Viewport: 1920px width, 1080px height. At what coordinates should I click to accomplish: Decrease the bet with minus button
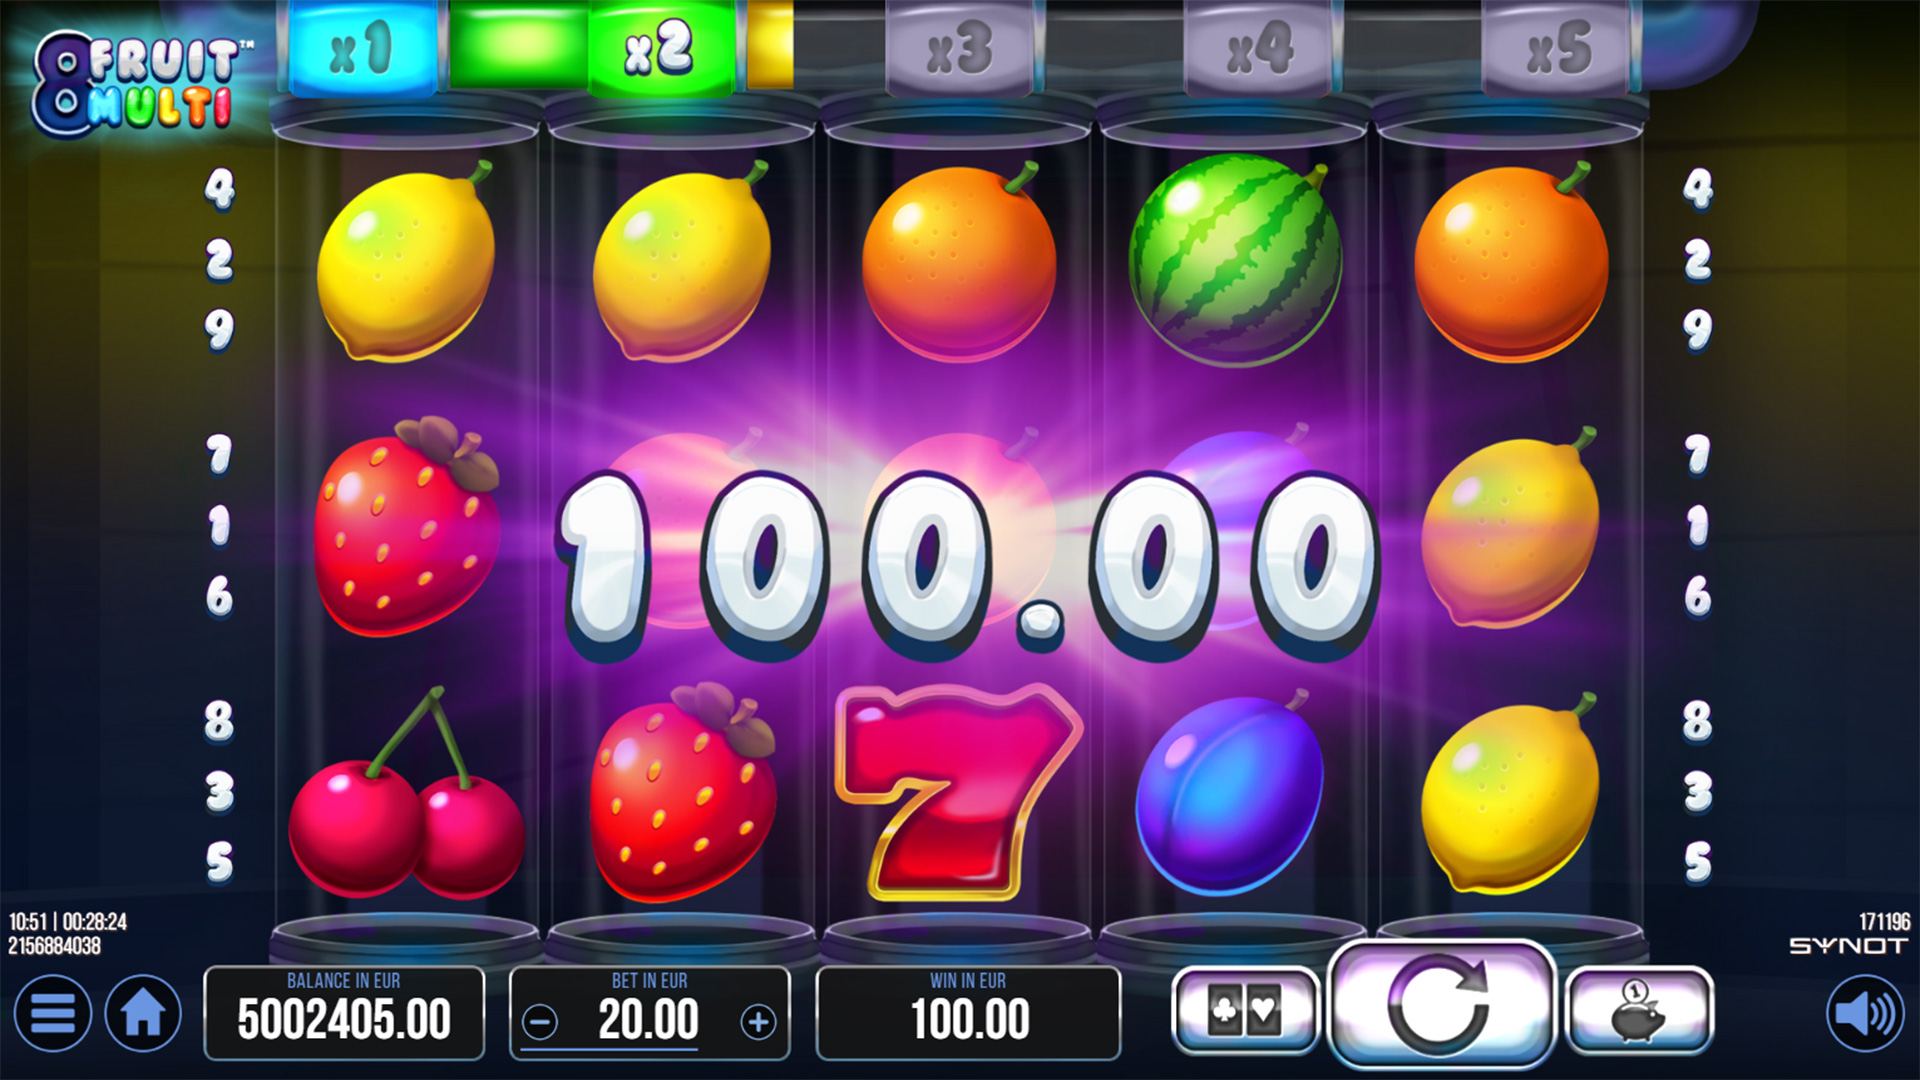540,1022
